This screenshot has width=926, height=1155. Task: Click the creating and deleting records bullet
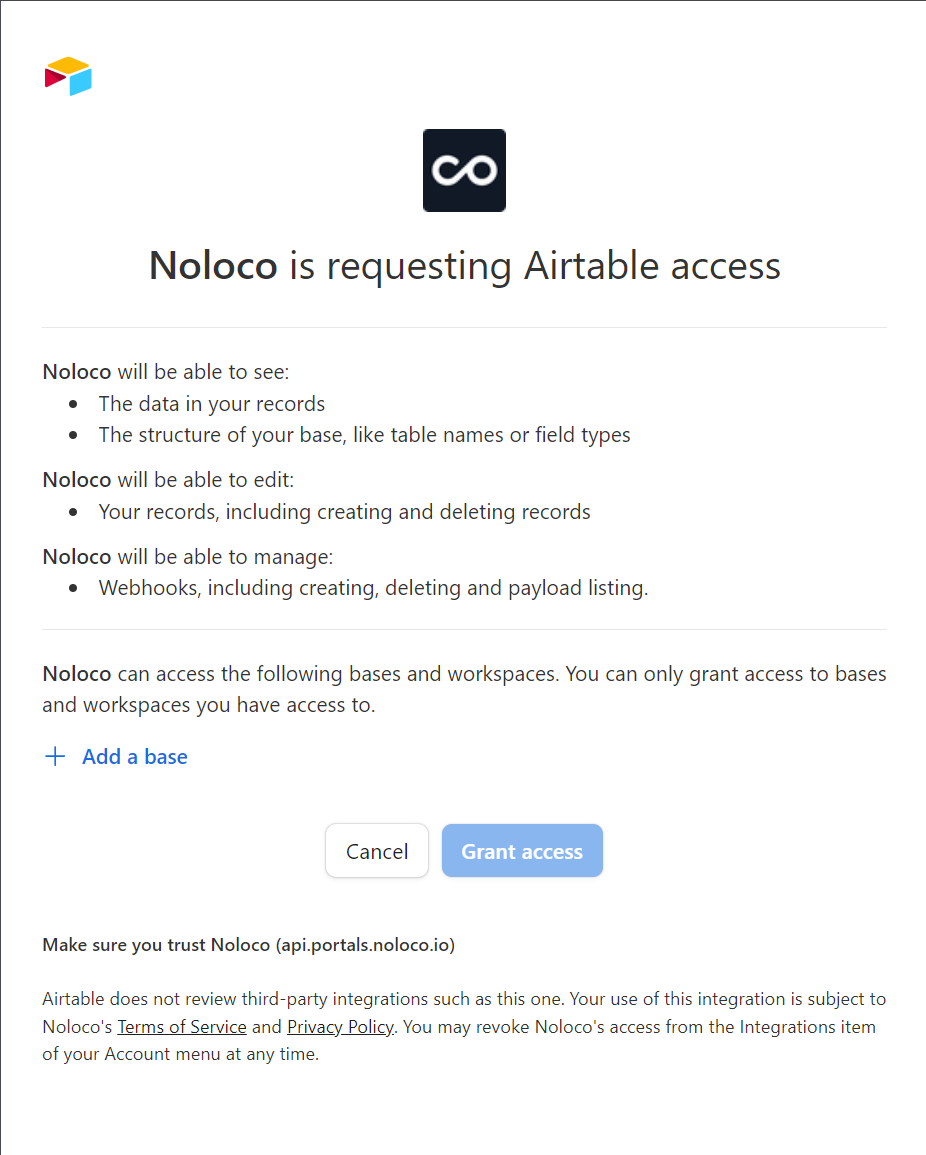[x=344, y=512]
